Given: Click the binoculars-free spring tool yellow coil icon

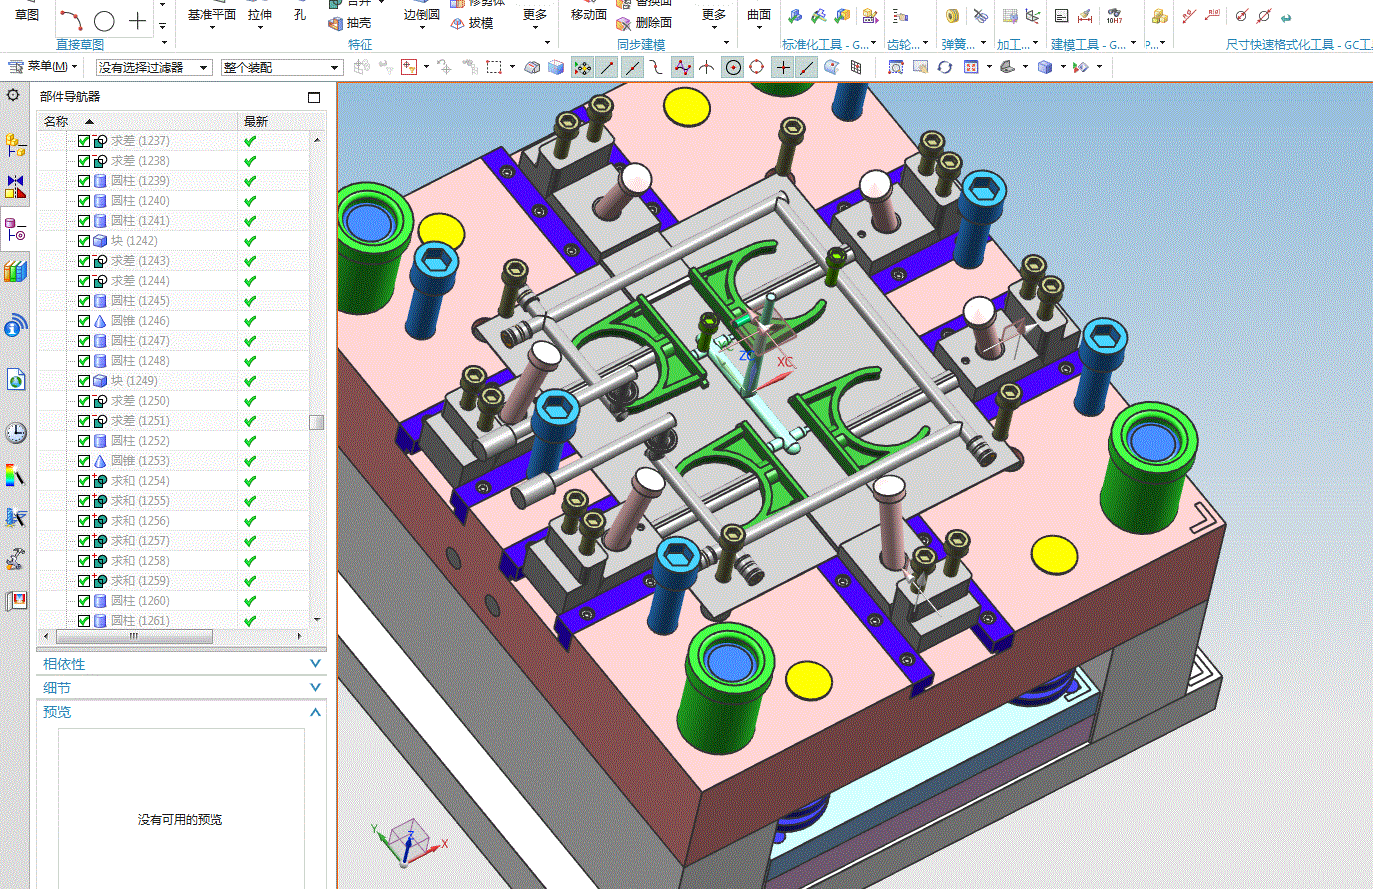Looking at the screenshot, I should tap(953, 16).
